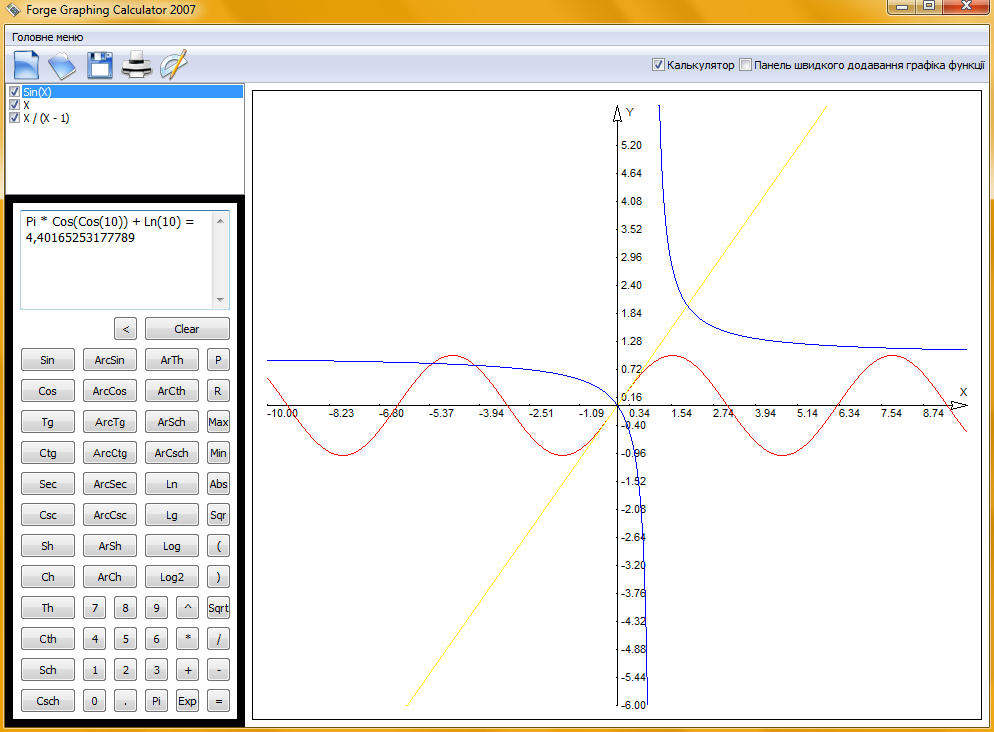Insert the Sin function
The width and height of the screenshot is (994, 732).
coord(48,360)
